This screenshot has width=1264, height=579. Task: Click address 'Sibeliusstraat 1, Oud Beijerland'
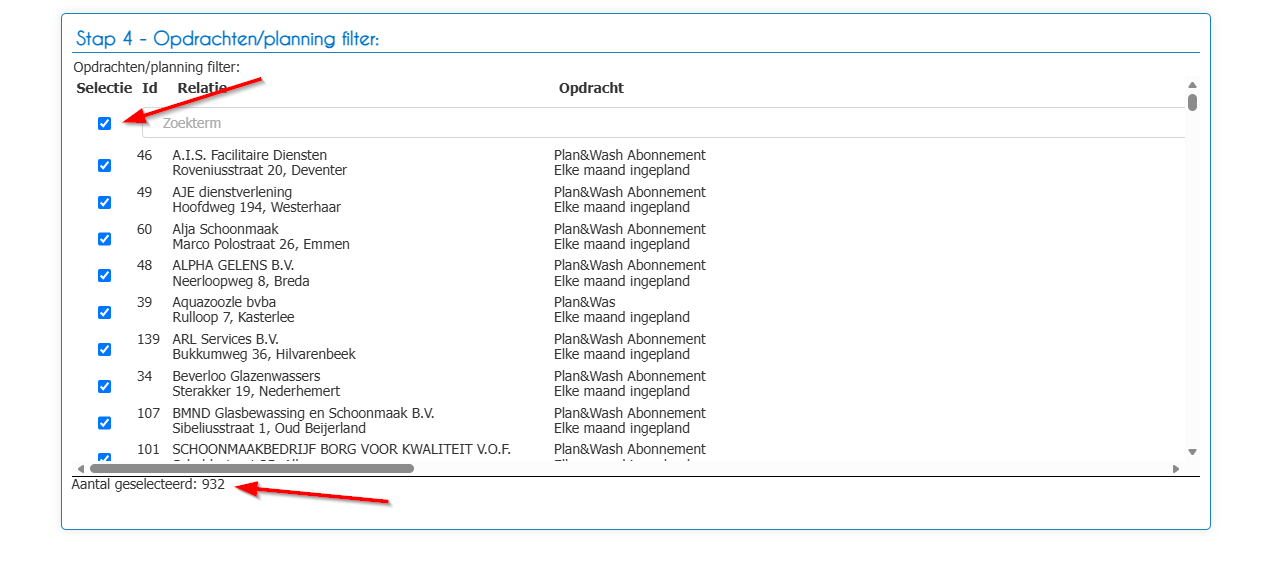click(x=269, y=428)
